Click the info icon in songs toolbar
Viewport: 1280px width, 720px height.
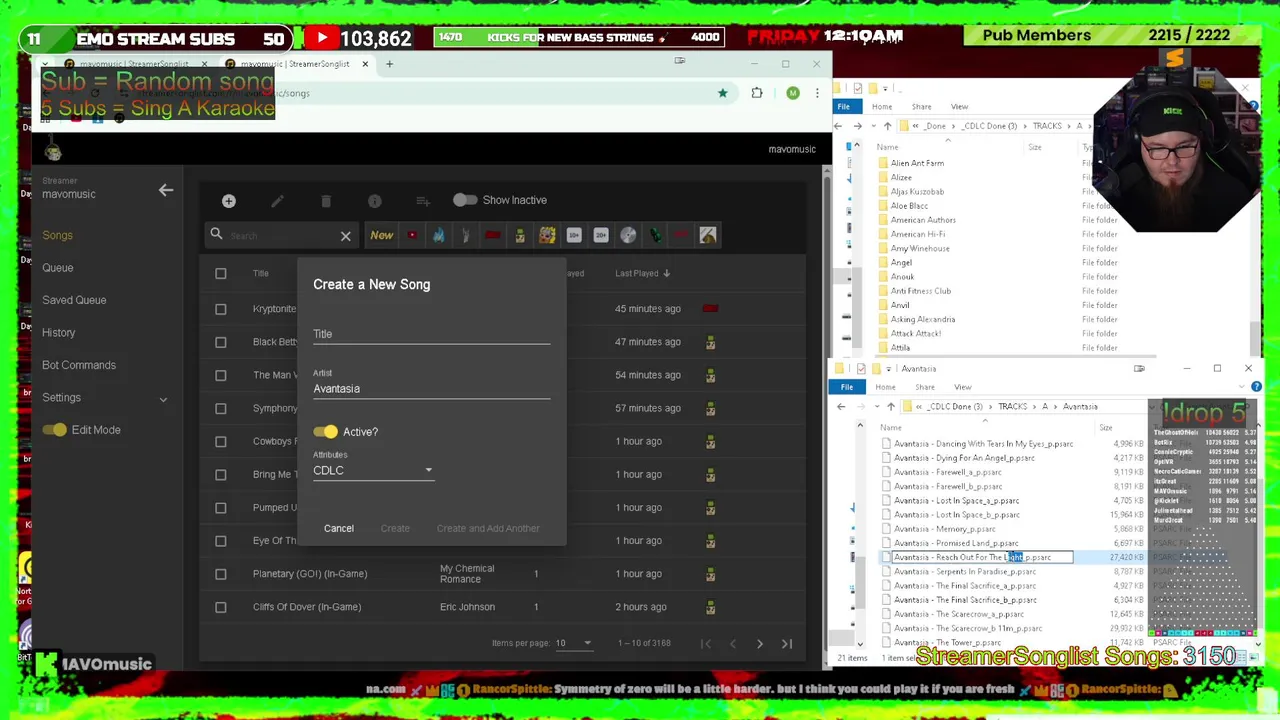click(x=374, y=201)
